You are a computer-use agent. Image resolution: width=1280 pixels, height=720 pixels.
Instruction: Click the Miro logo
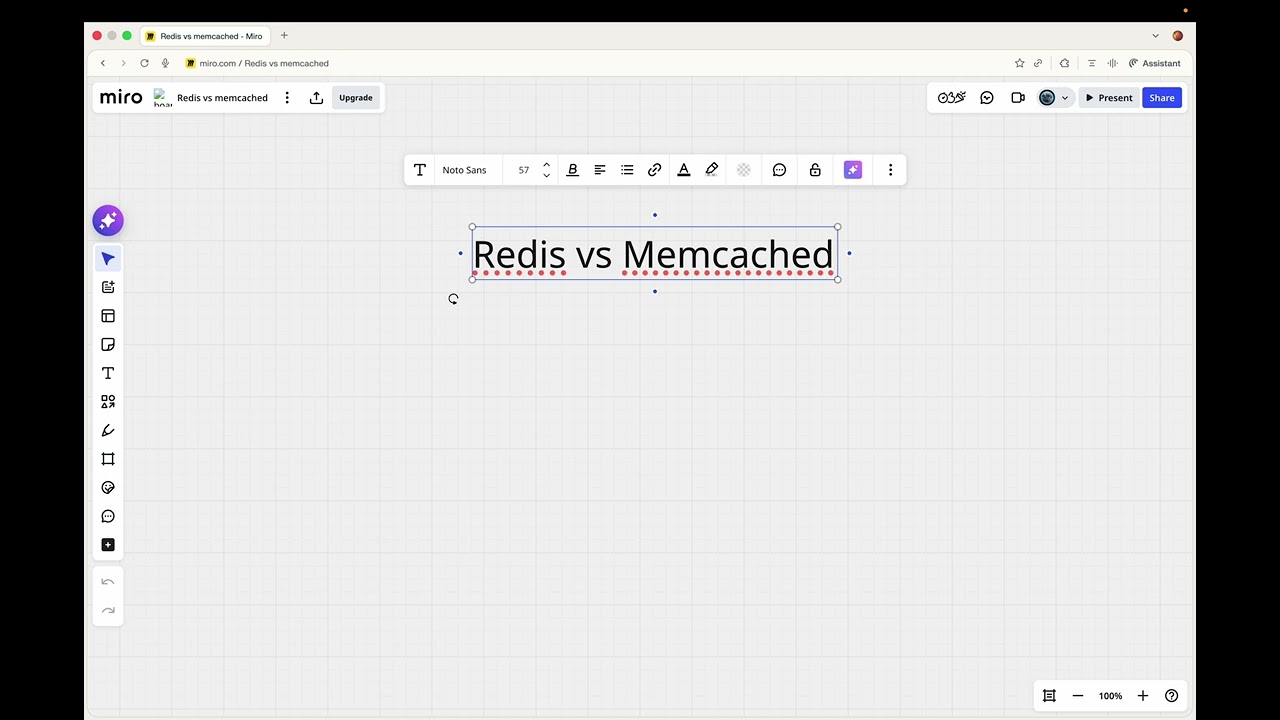click(121, 97)
